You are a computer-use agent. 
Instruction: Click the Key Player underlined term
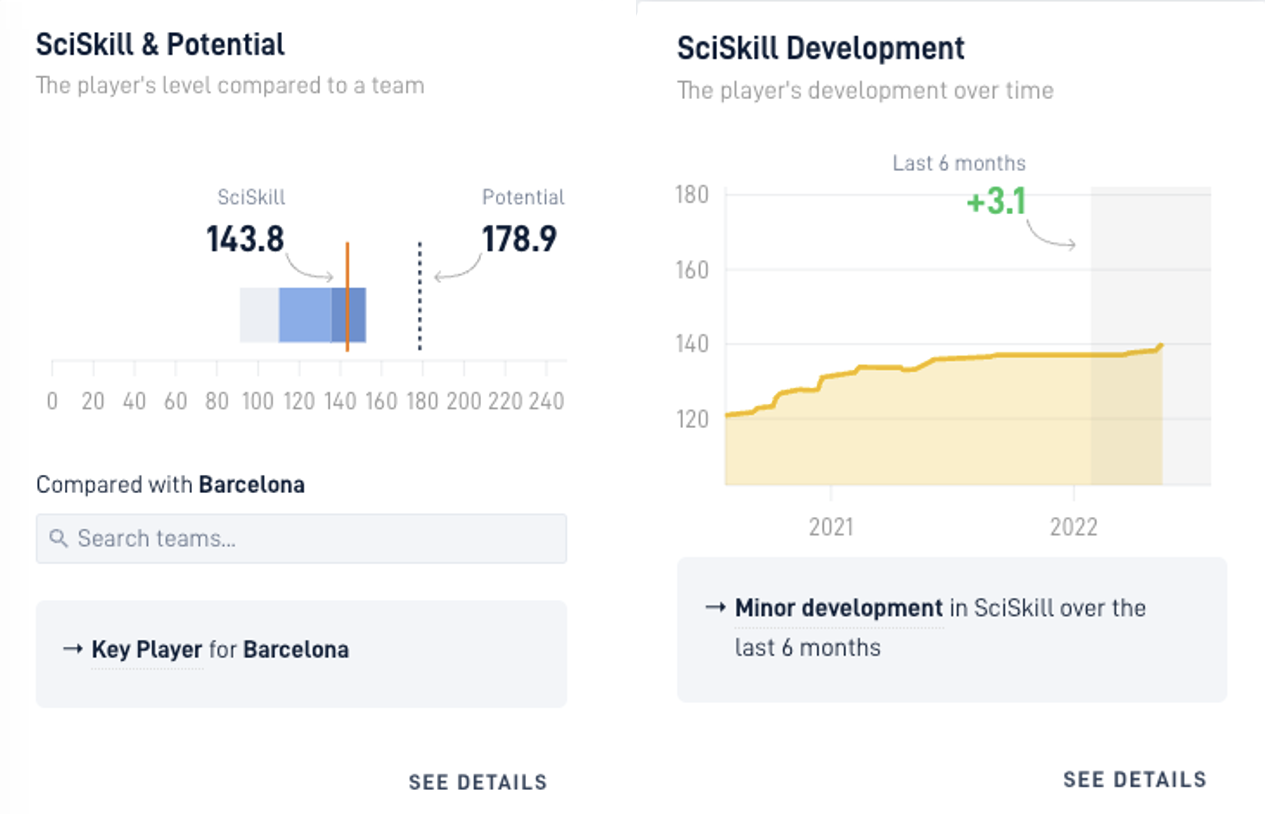(x=147, y=650)
